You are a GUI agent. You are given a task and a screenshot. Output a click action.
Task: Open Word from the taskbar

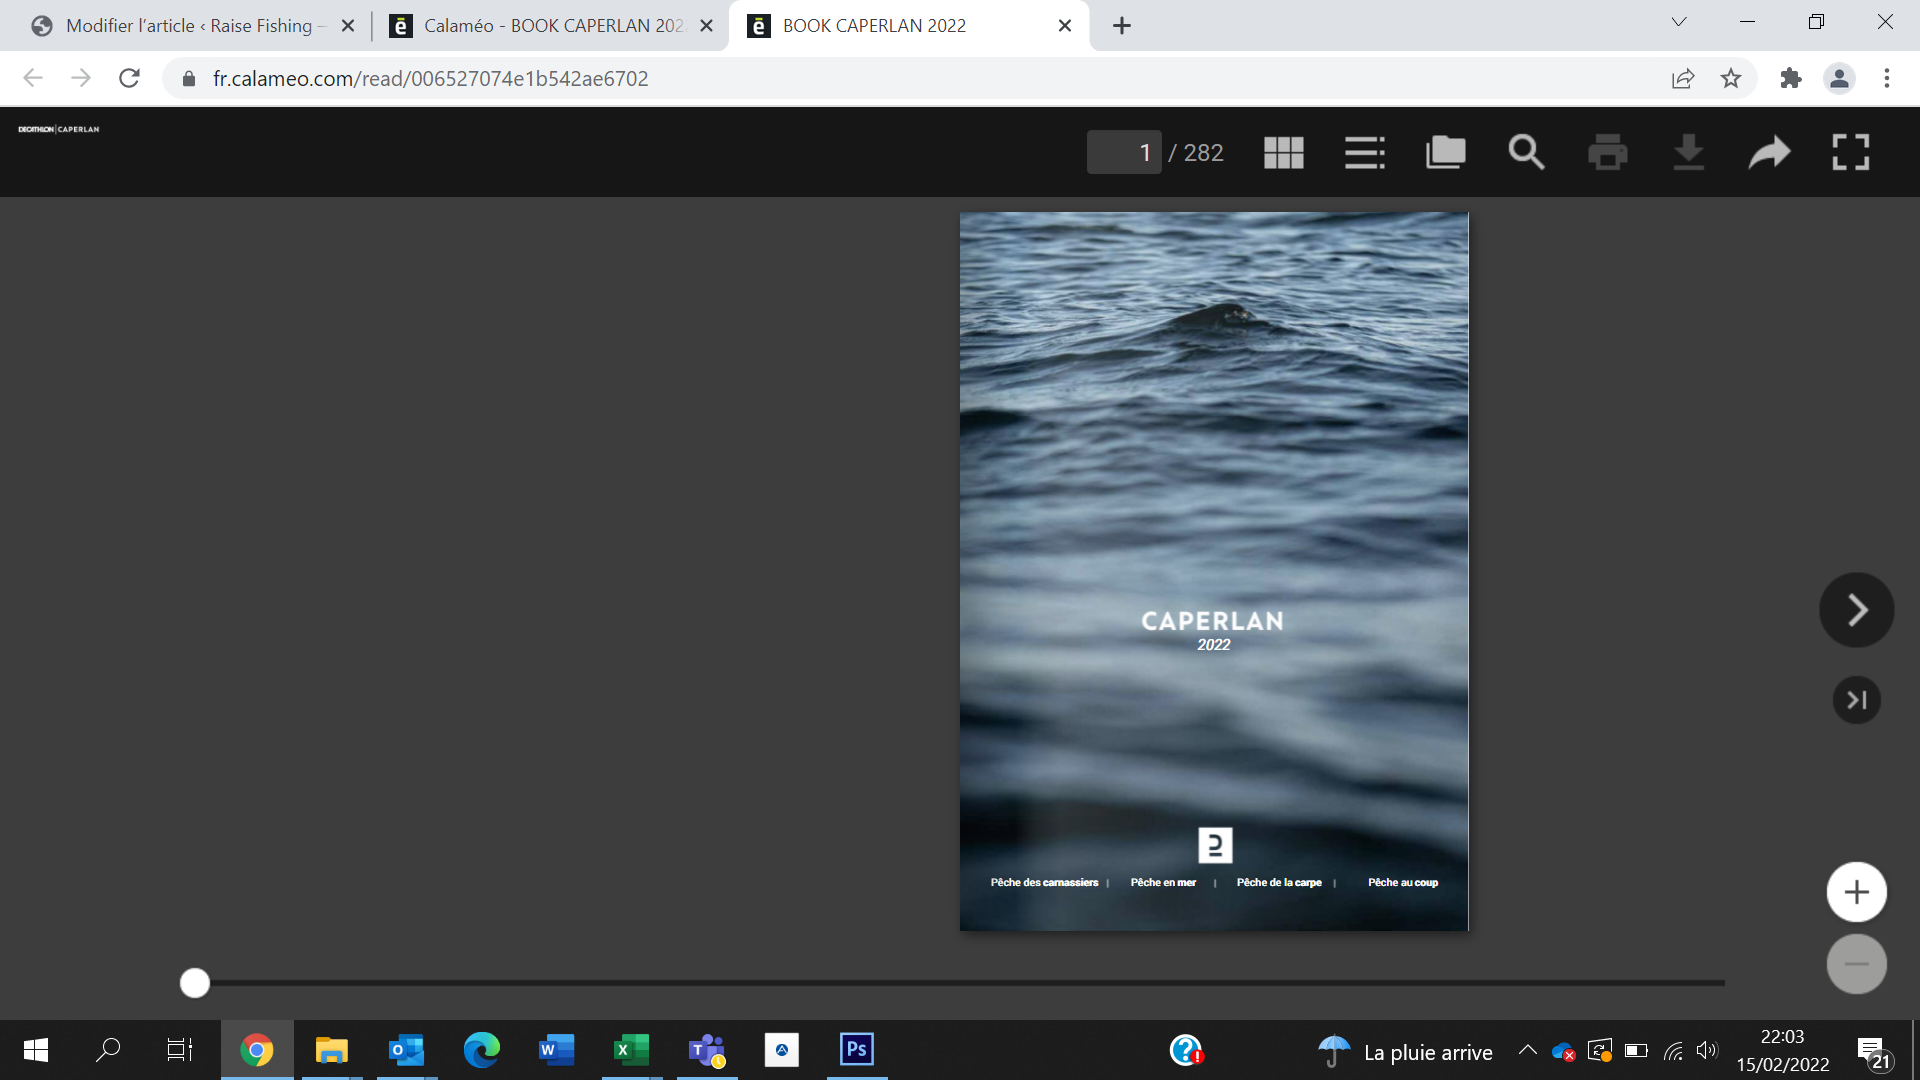pyautogui.click(x=557, y=1050)
